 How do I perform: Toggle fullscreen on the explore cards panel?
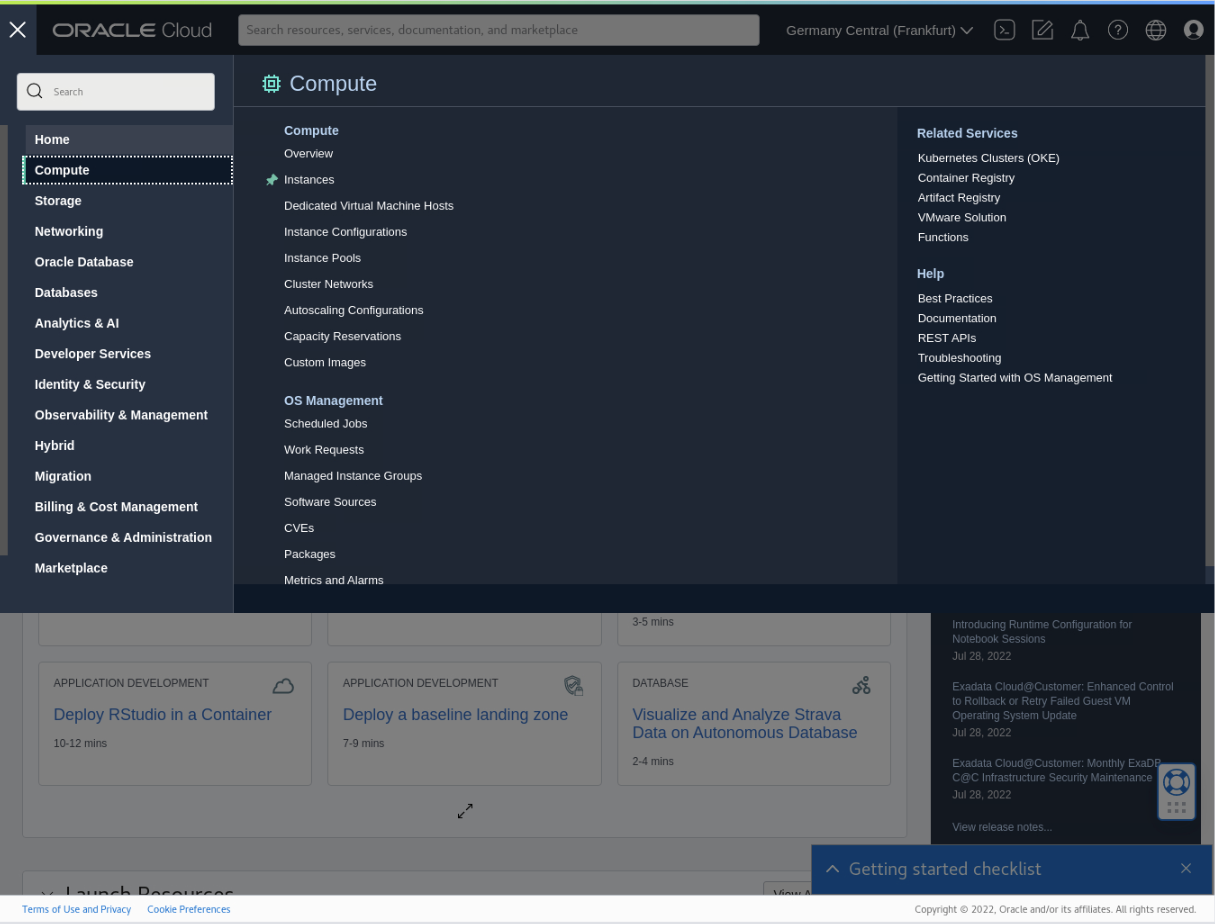coord(464,810)
